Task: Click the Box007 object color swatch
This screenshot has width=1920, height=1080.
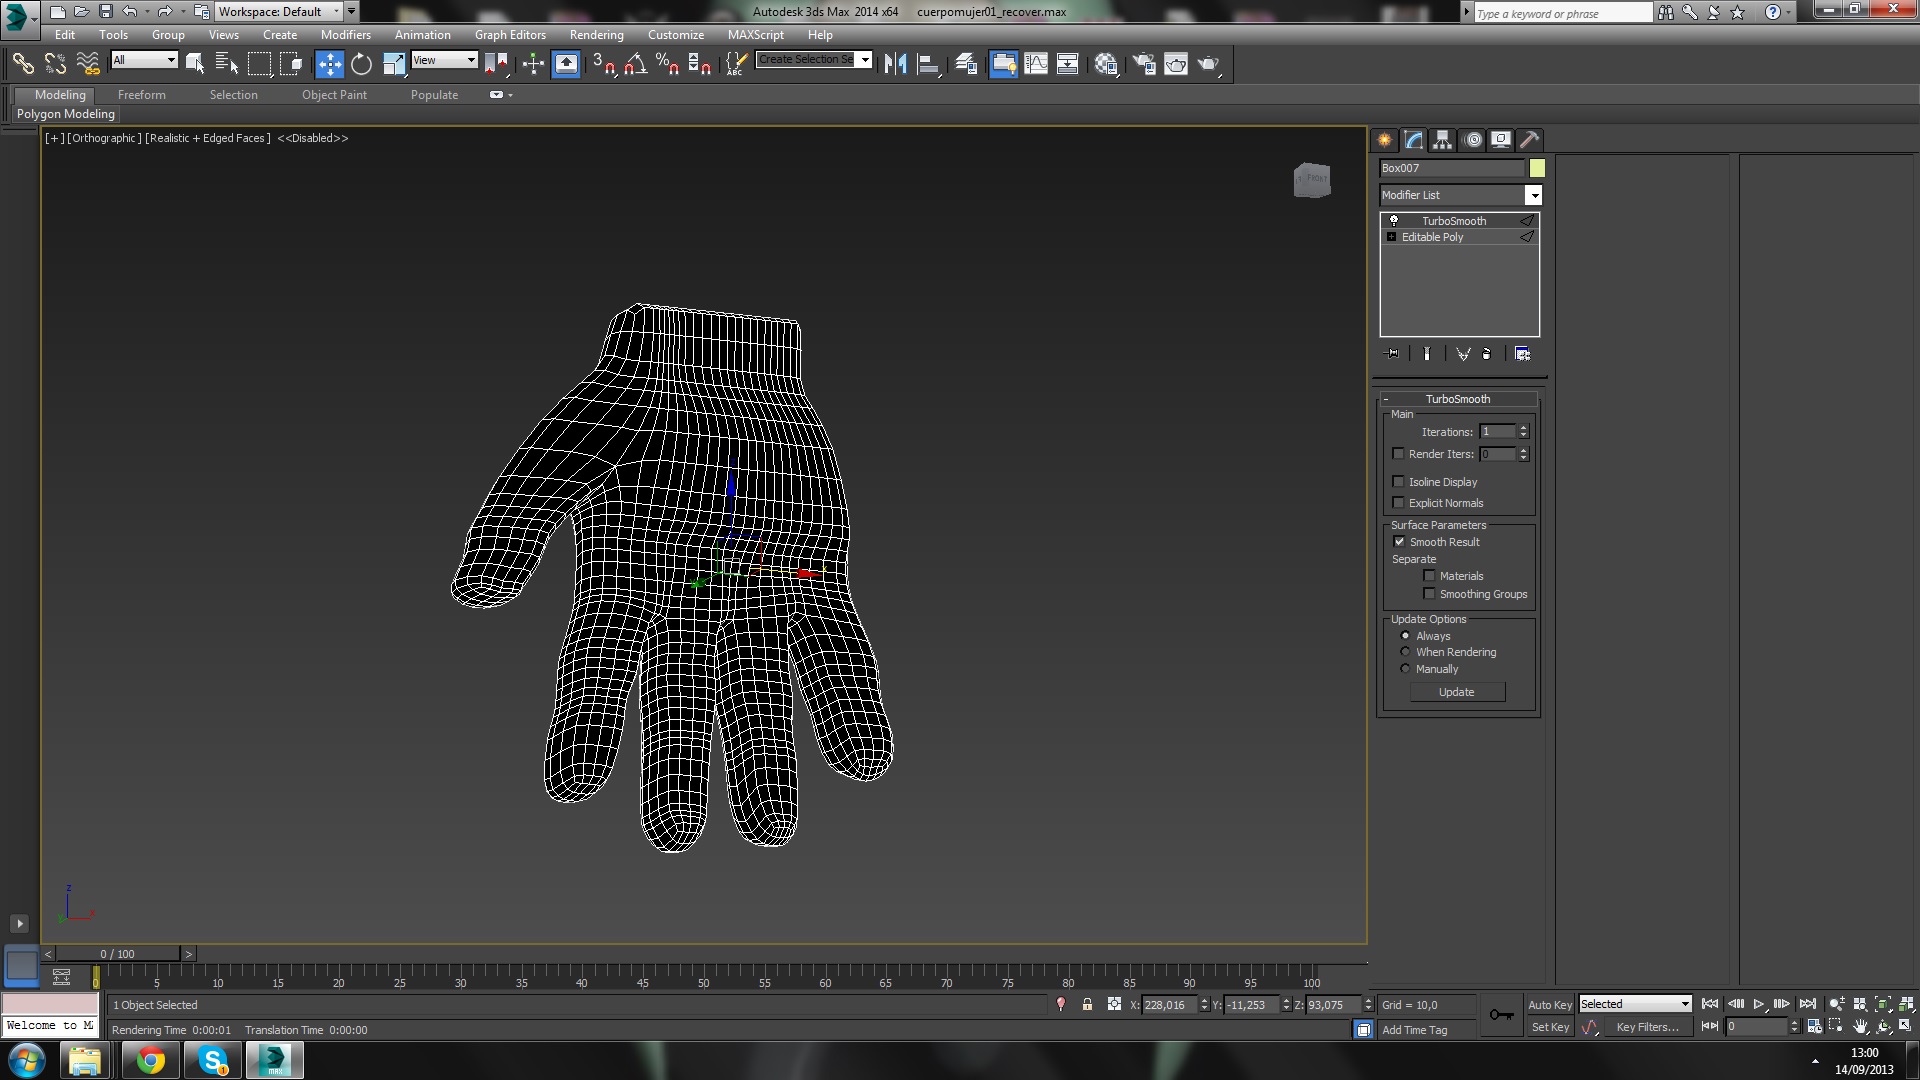Action: 1537,168
